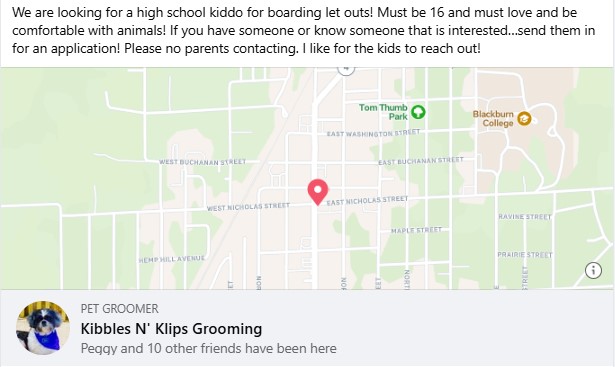View Peggy and 10 other friends text

point(209,348)
